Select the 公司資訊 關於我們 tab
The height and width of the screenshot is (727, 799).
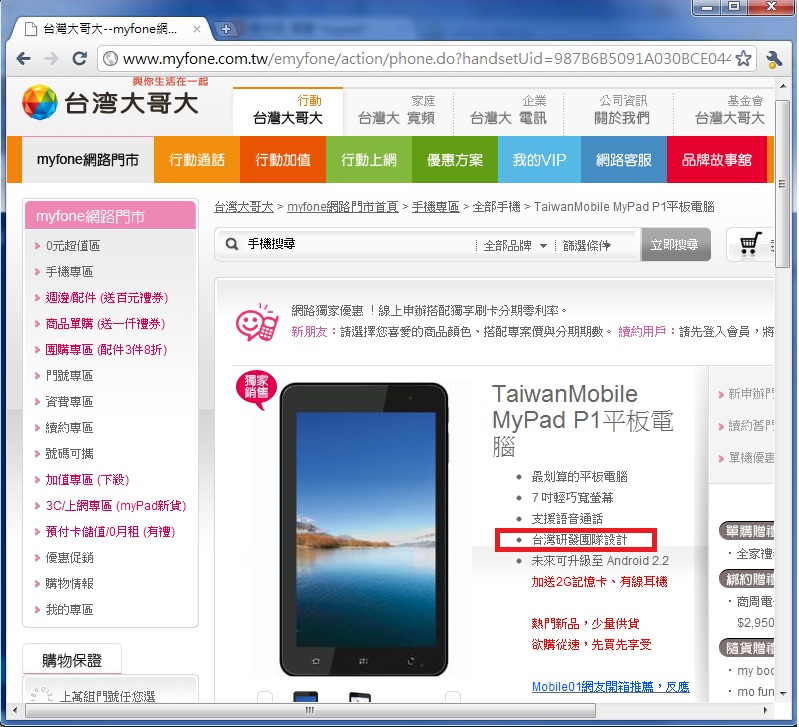622,111
